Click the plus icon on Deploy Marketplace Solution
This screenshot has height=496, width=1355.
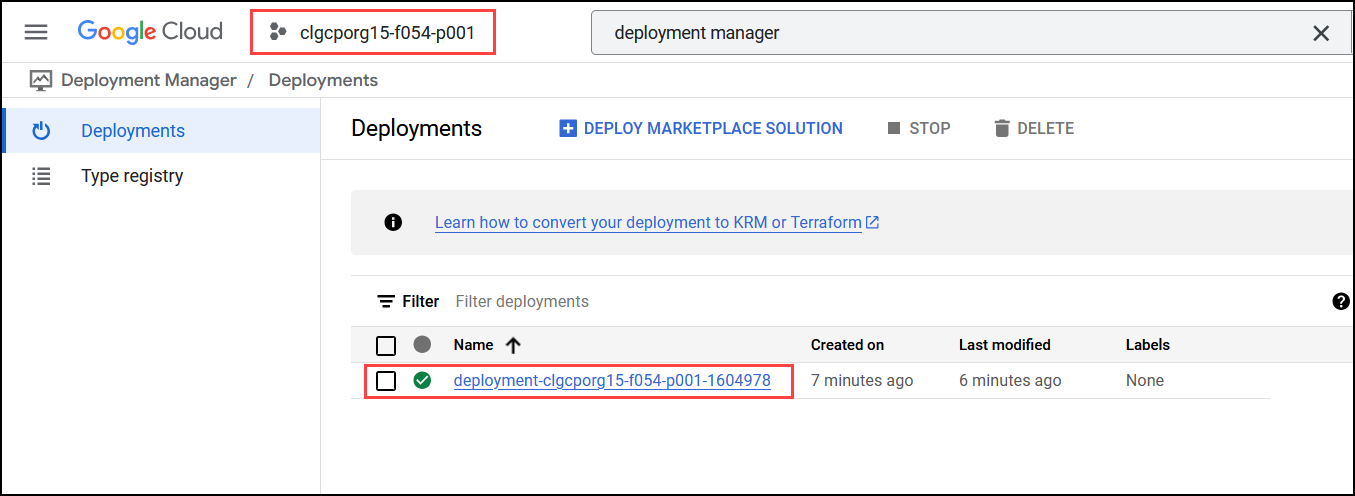[x=568, y=128]
